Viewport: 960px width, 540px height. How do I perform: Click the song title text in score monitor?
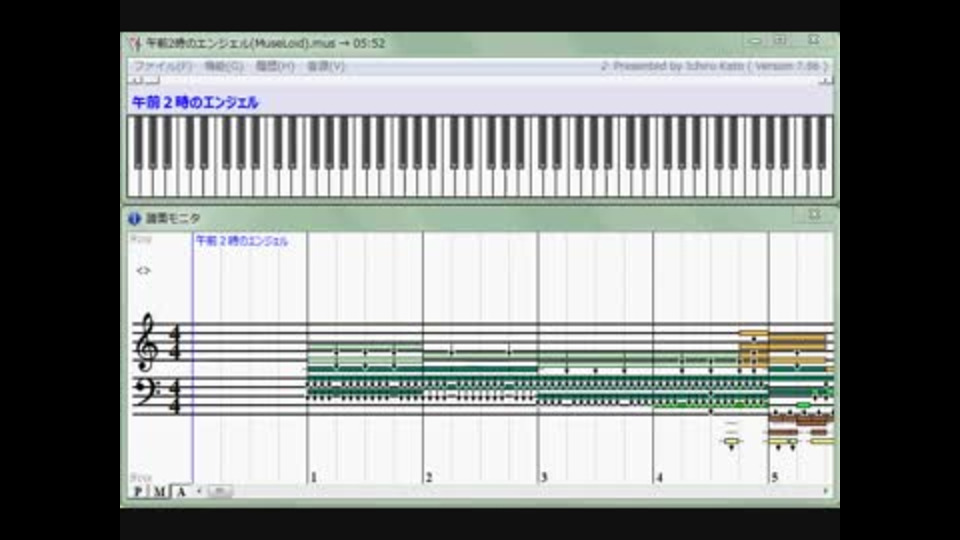pyautogui.click(x=241, y=241)
